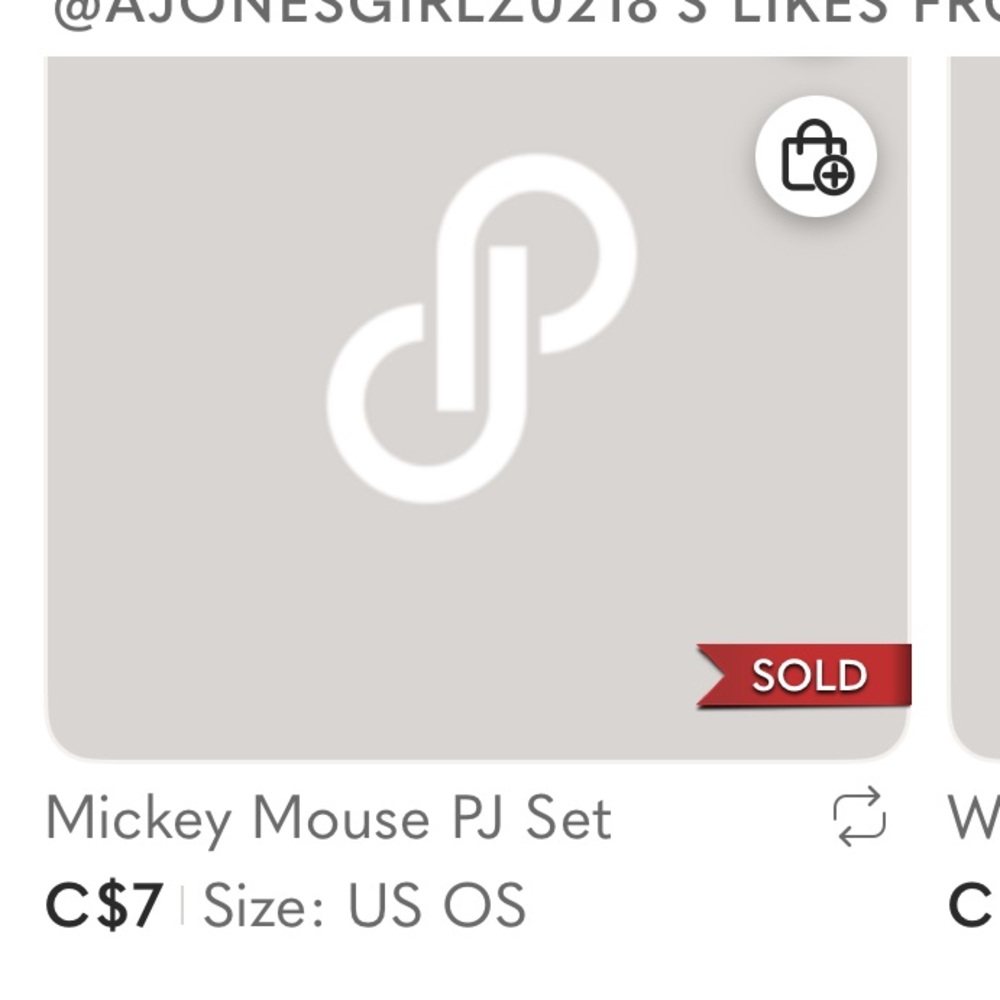Open the Mickey Mouse PJ Set listing title
Image resolution: width=1000 pixels, height=1000 pixels.
(x=328, y=819)
